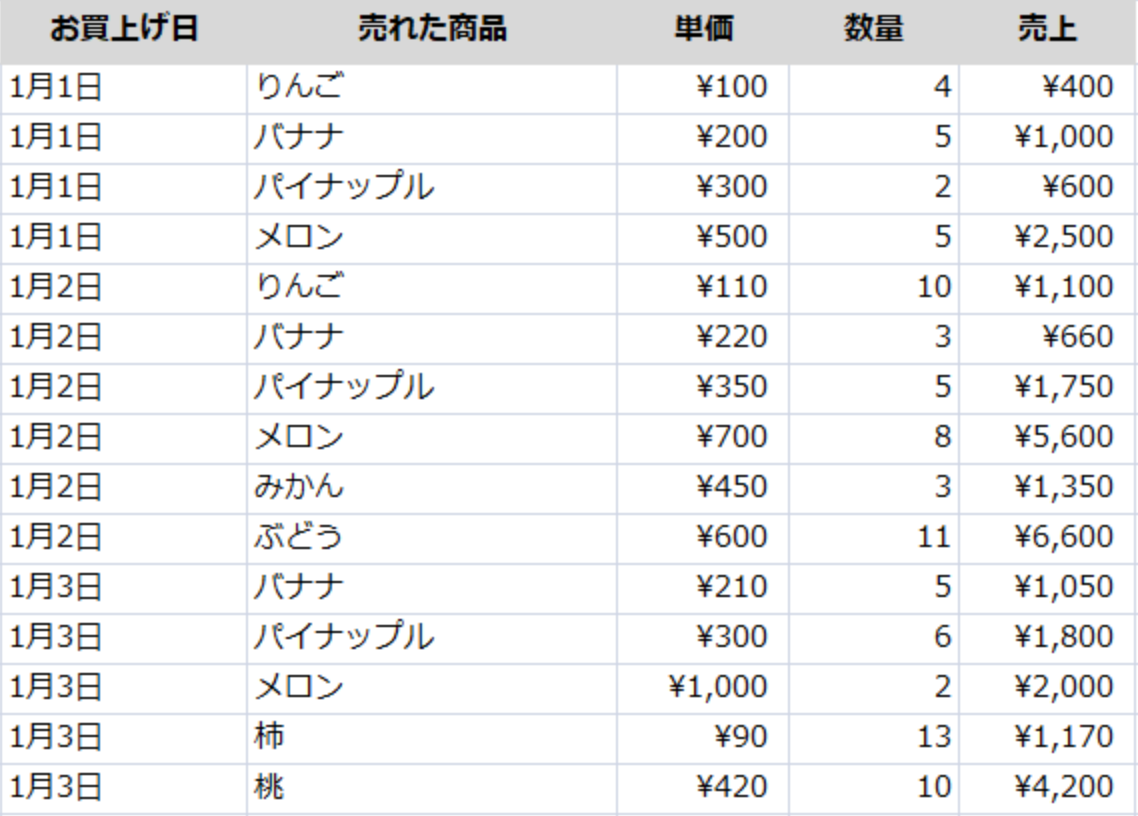Click the 単価 column header
1138x816 pixels.
point(702,30)
